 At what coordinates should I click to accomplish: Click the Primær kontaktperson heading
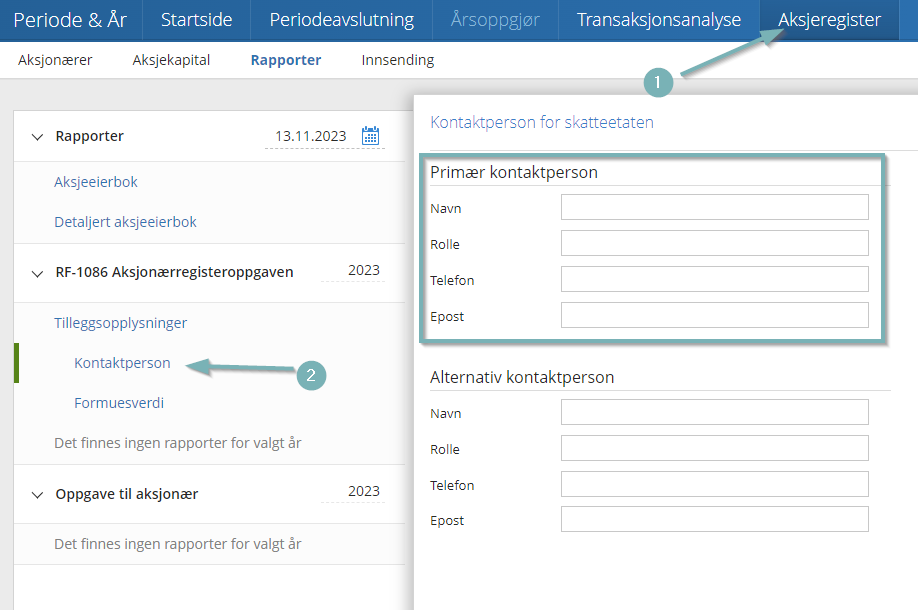(x=513, y=172)
